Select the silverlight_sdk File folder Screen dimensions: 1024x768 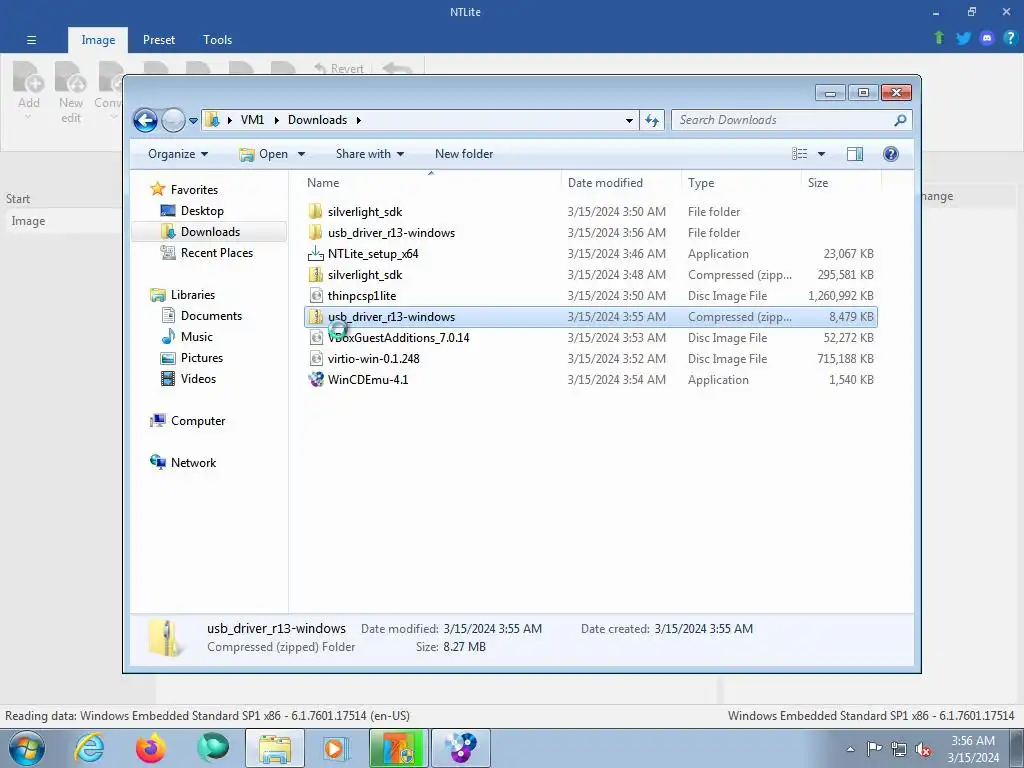point(590,212)
